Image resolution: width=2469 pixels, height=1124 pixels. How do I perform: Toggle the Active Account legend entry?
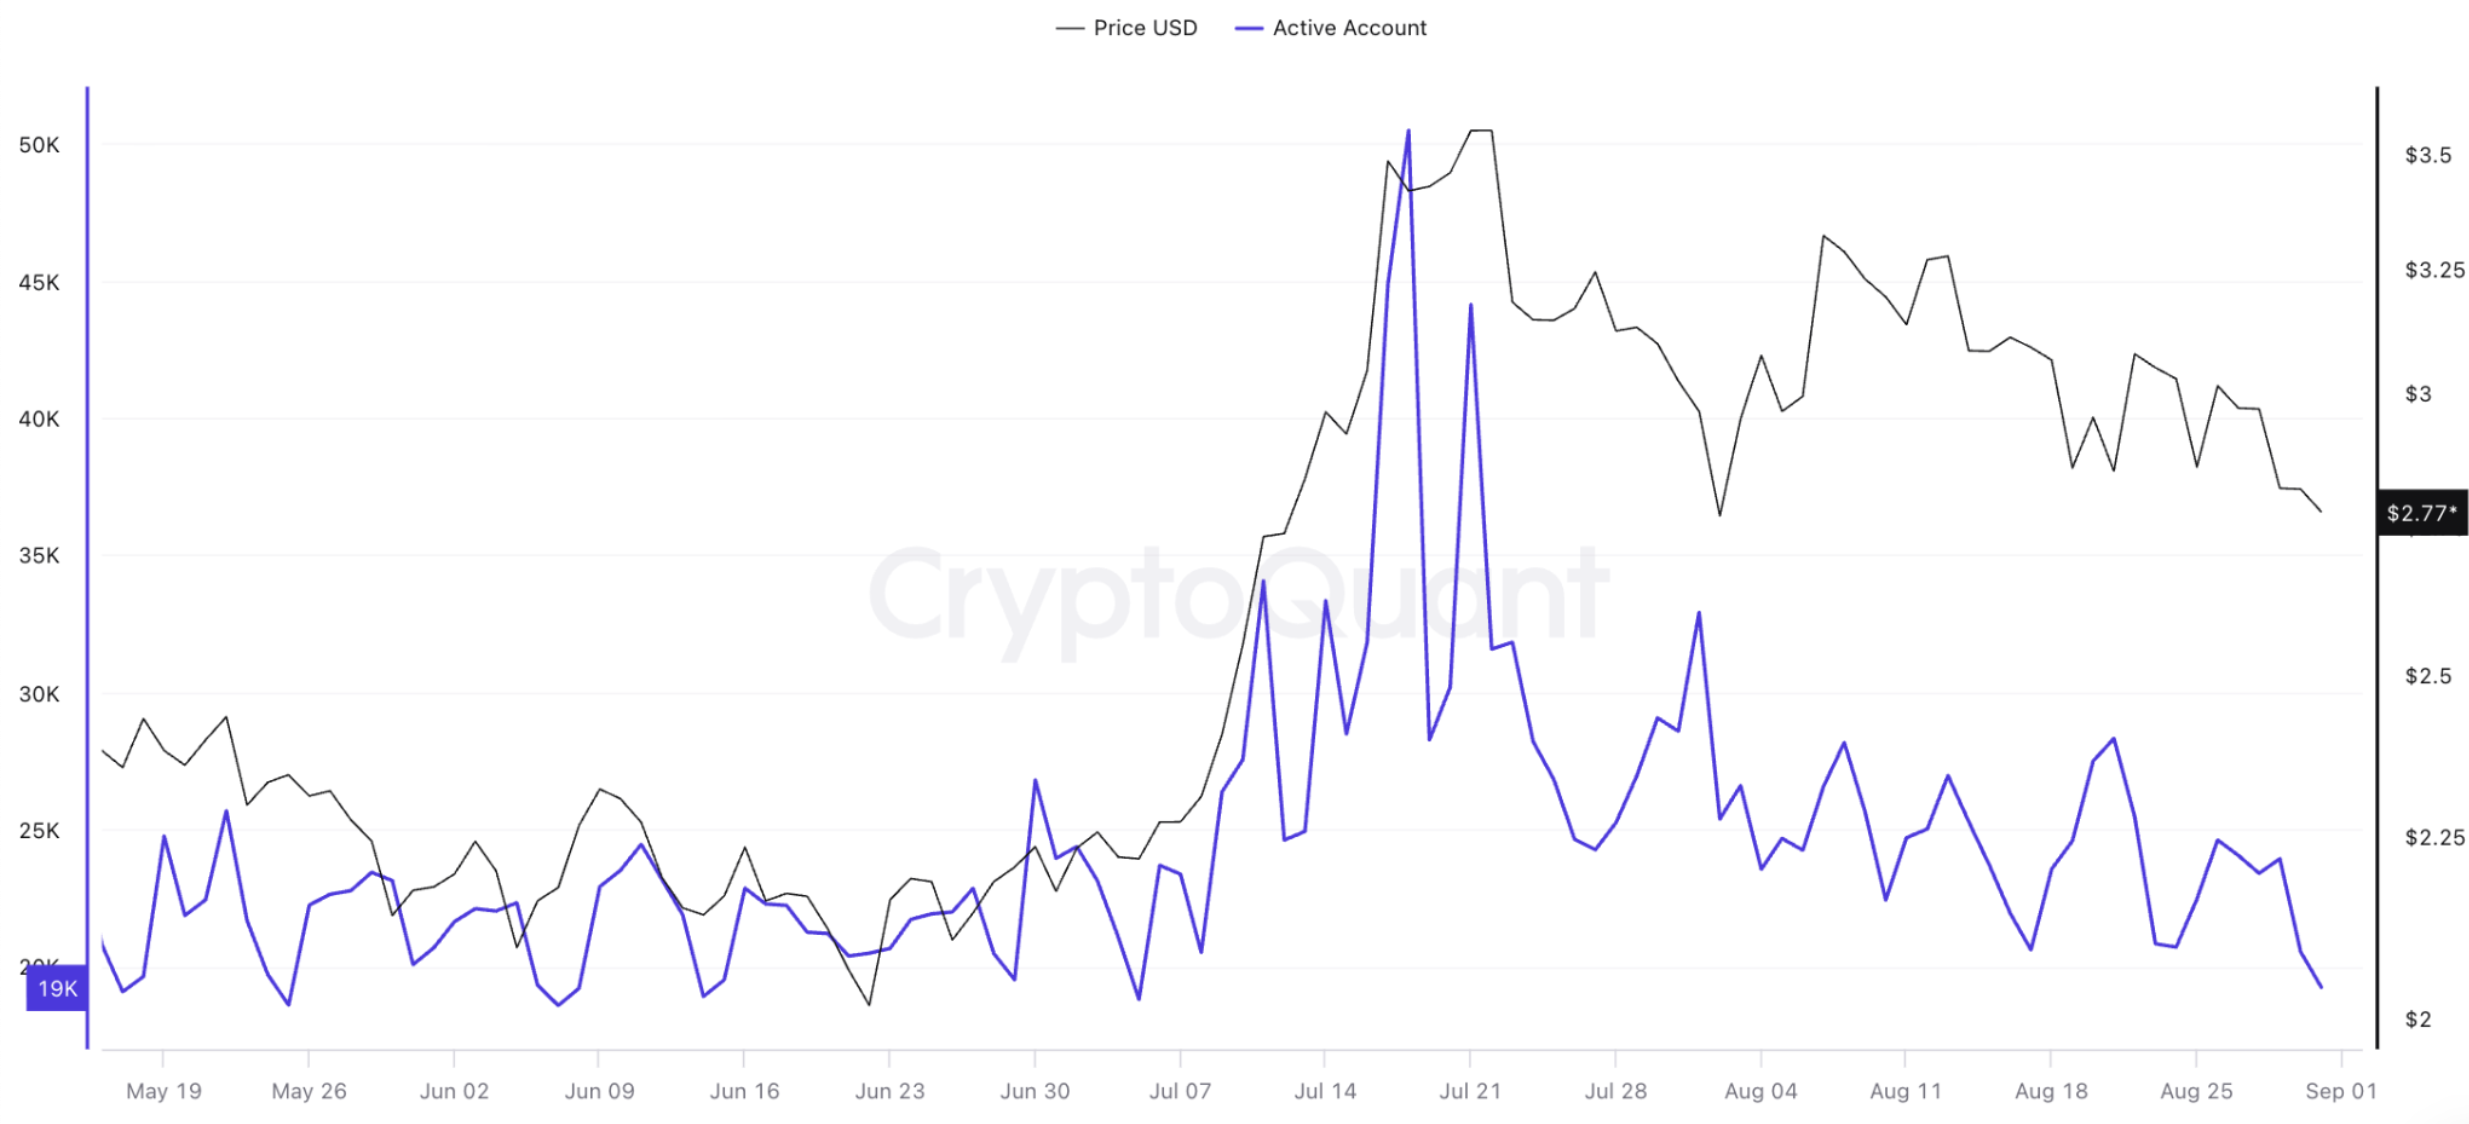(1331, 28)
